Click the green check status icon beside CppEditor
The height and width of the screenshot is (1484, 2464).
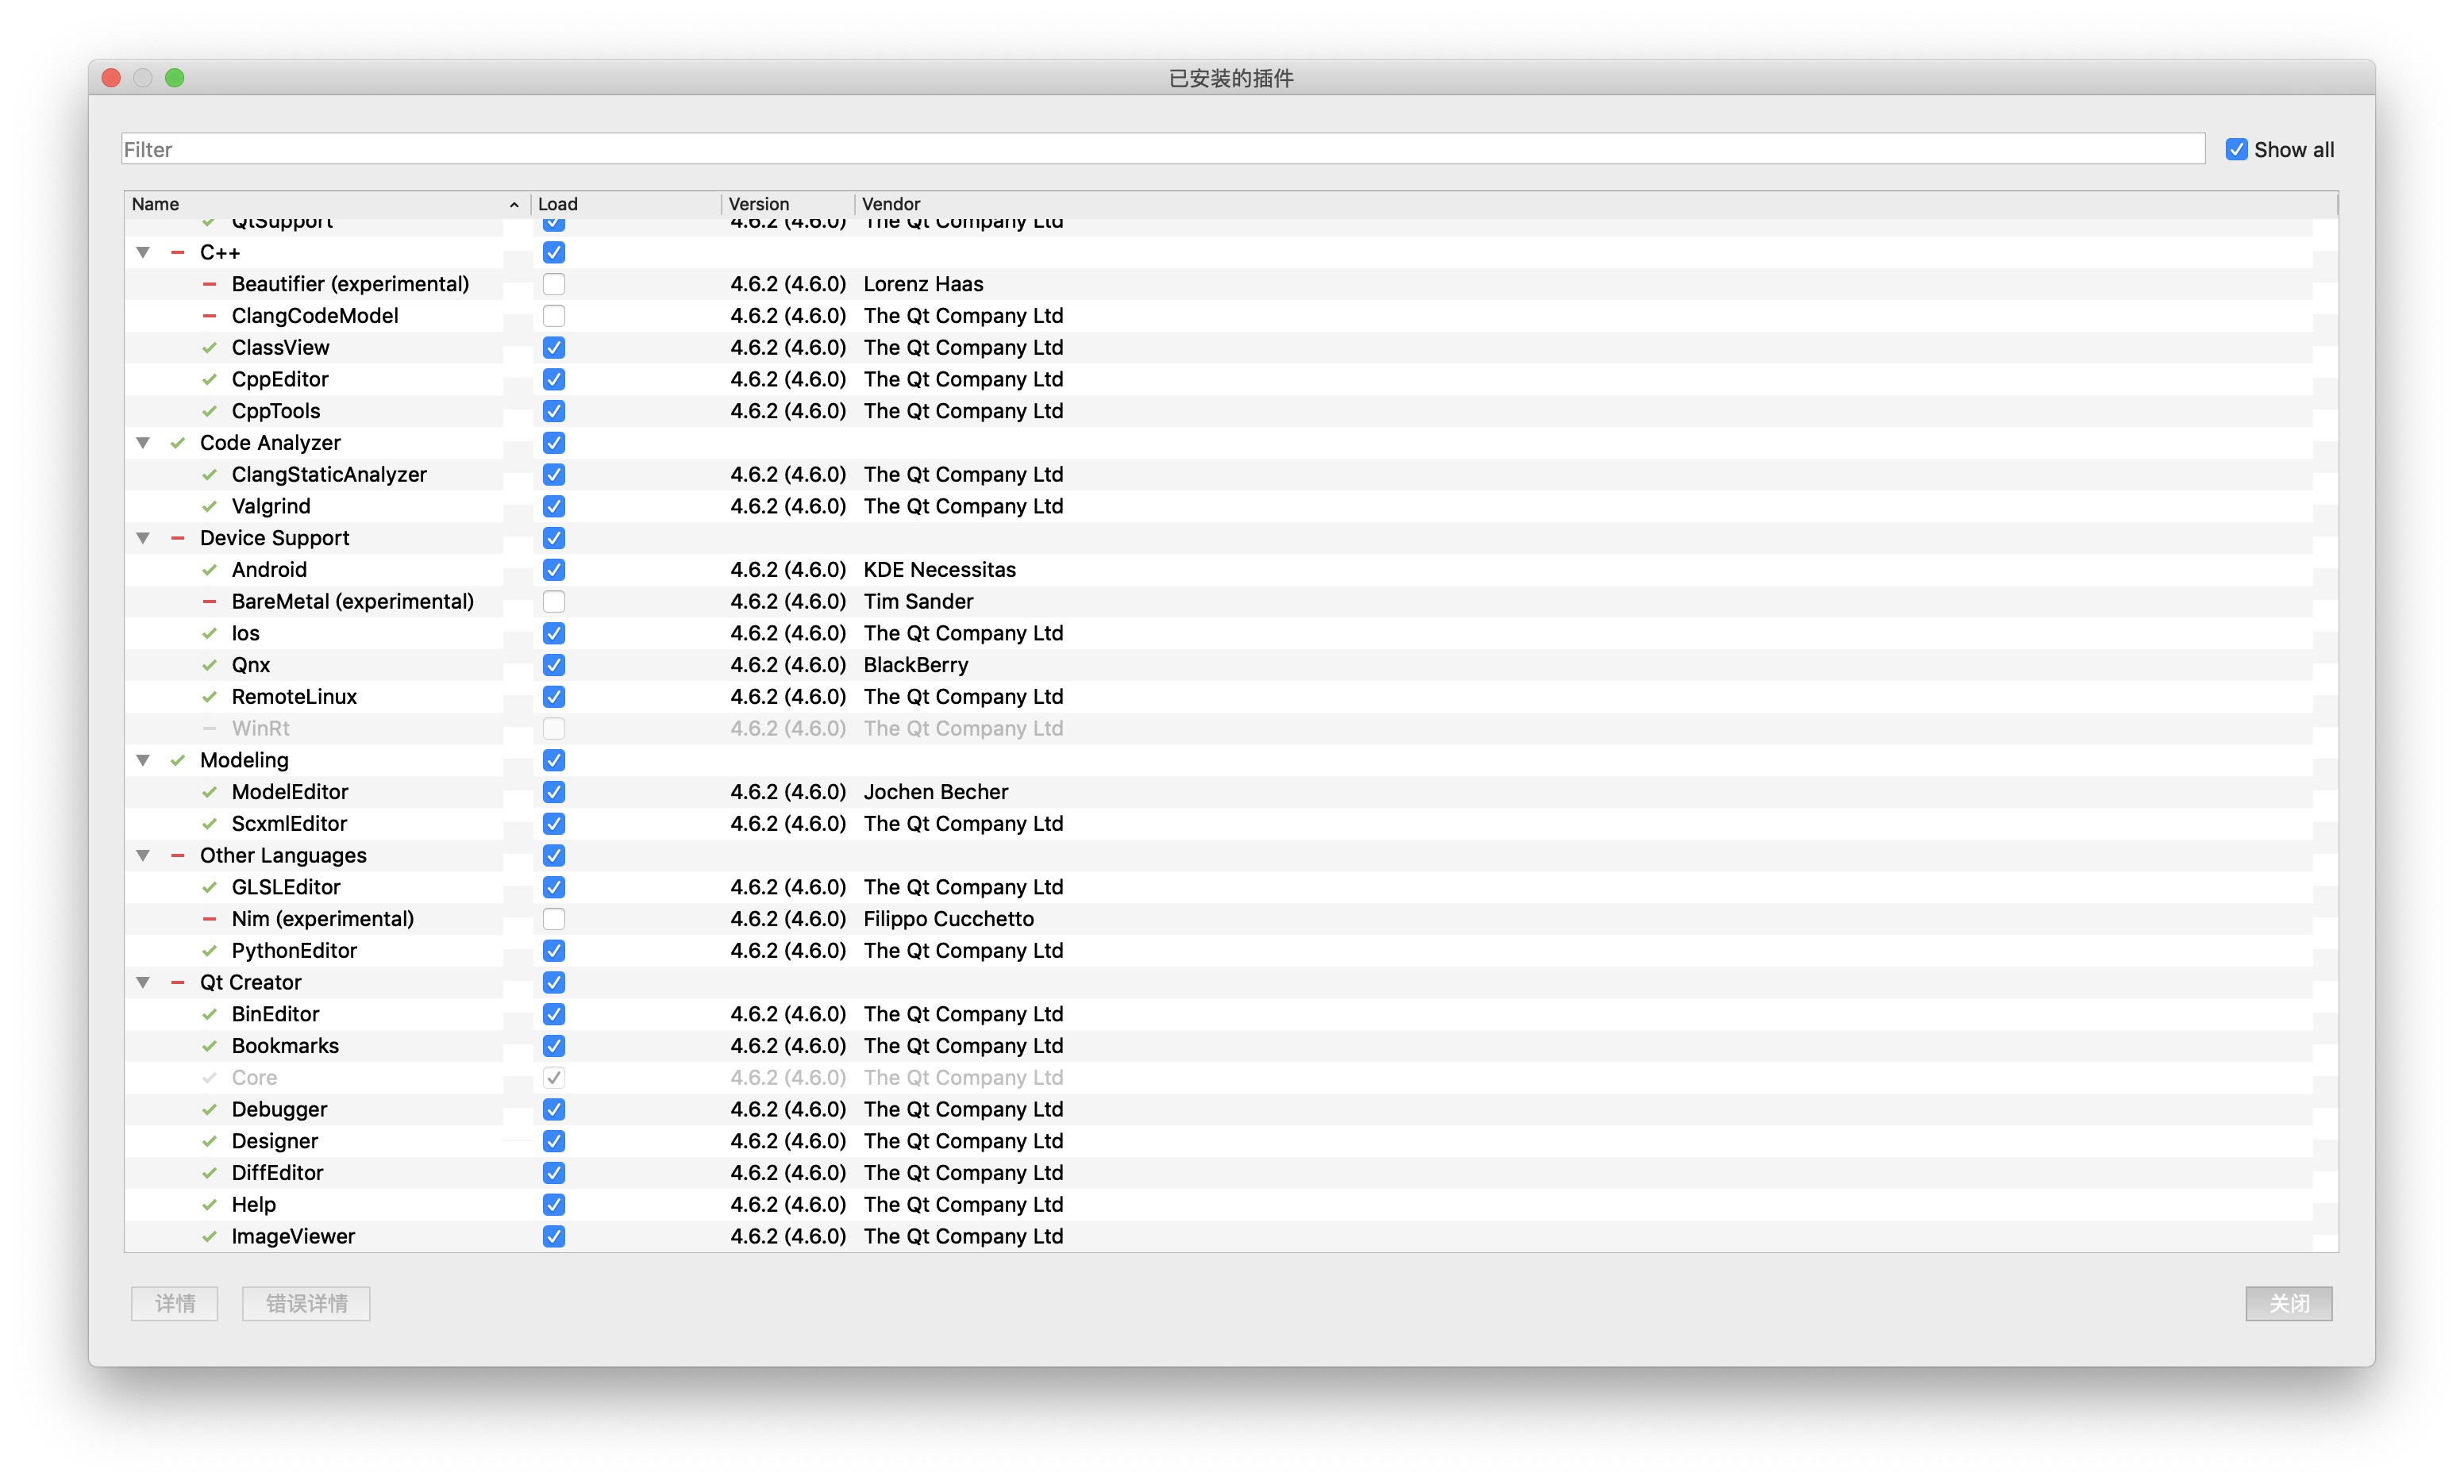coord(209,380)
